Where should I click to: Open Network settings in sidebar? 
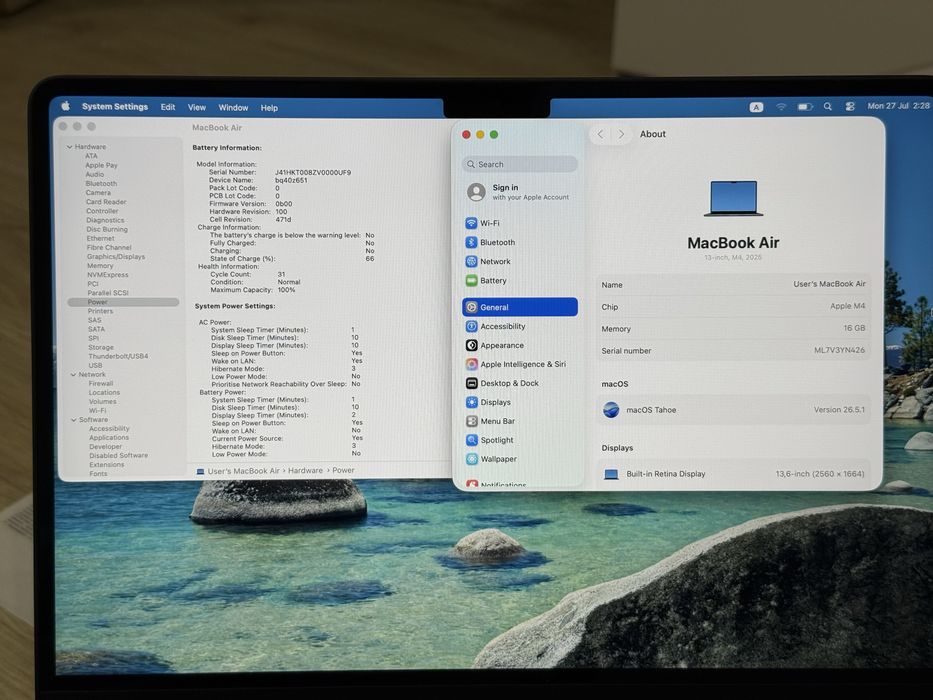pyautogui.click(x=519, y=261)
